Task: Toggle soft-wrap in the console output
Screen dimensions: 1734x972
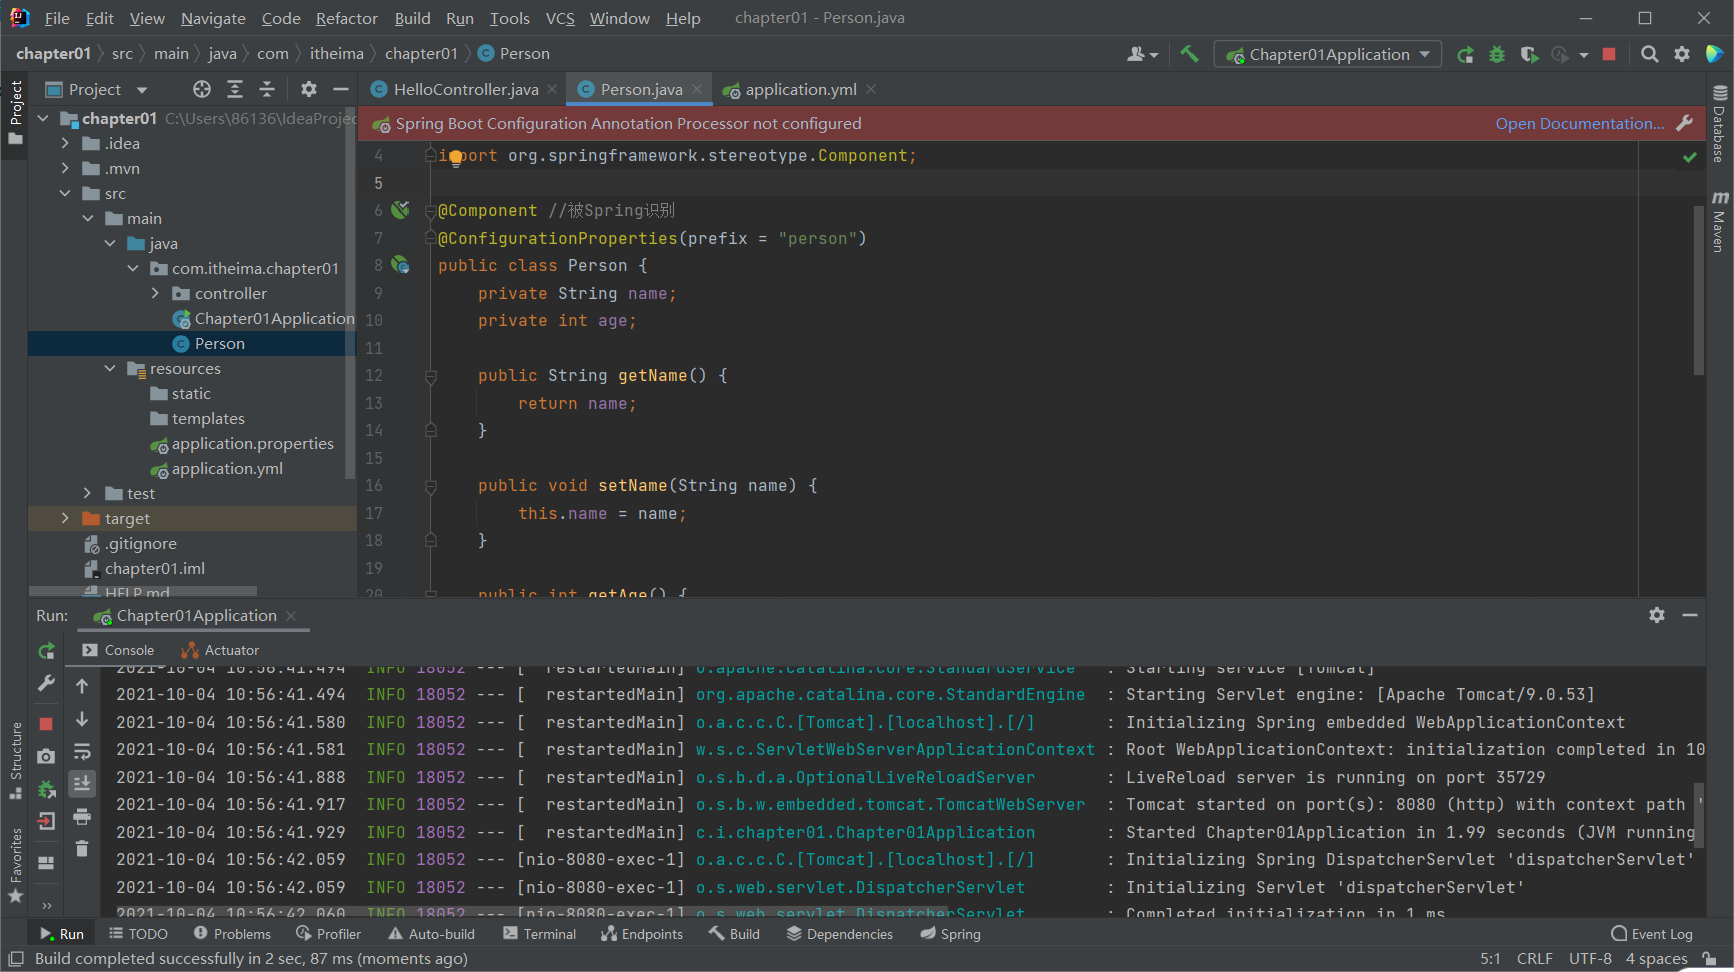Action: coord(82,751)
